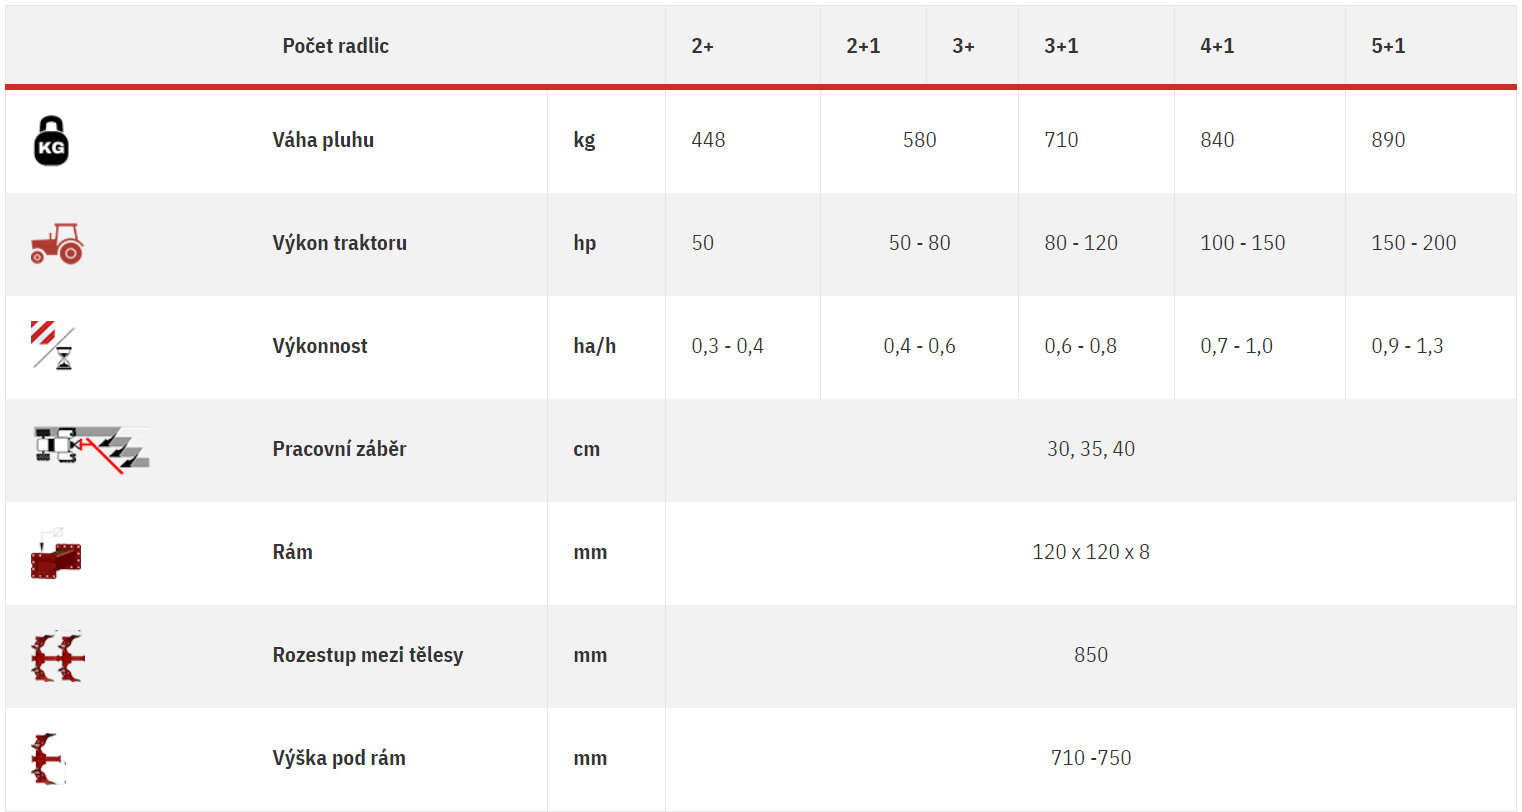Click the hourglass performance icon
This screenshot has width=1522, height=812.
pyautogui.click(x=53, y=345)
